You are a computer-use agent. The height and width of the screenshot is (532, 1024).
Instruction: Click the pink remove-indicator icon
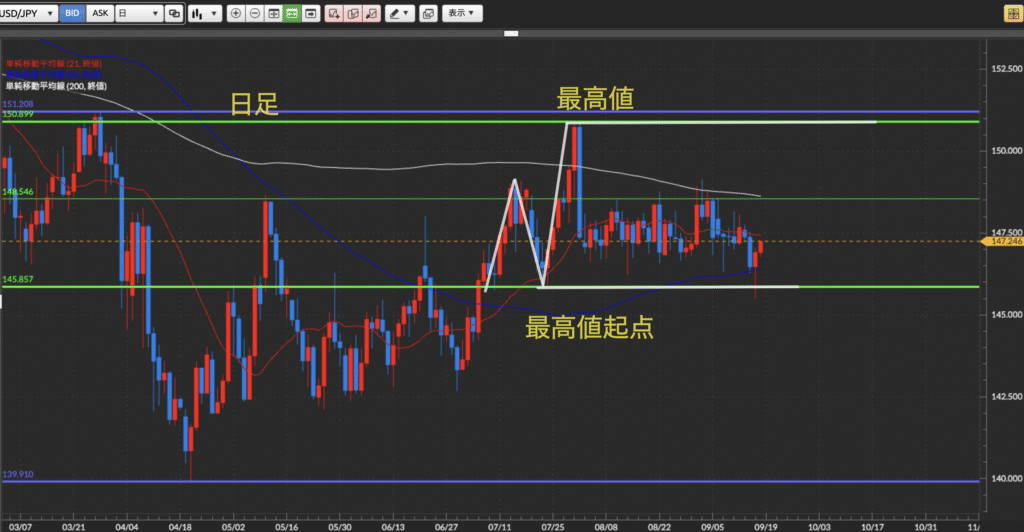click(x=372, y=13)
